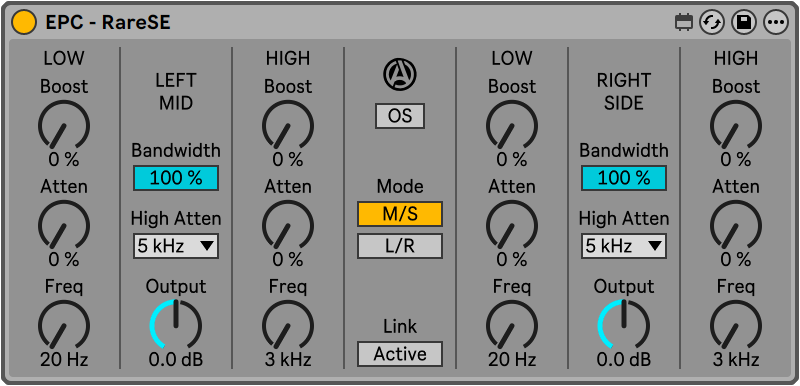Click Left Mid LOW Freq knob

[x=64, y=325]
